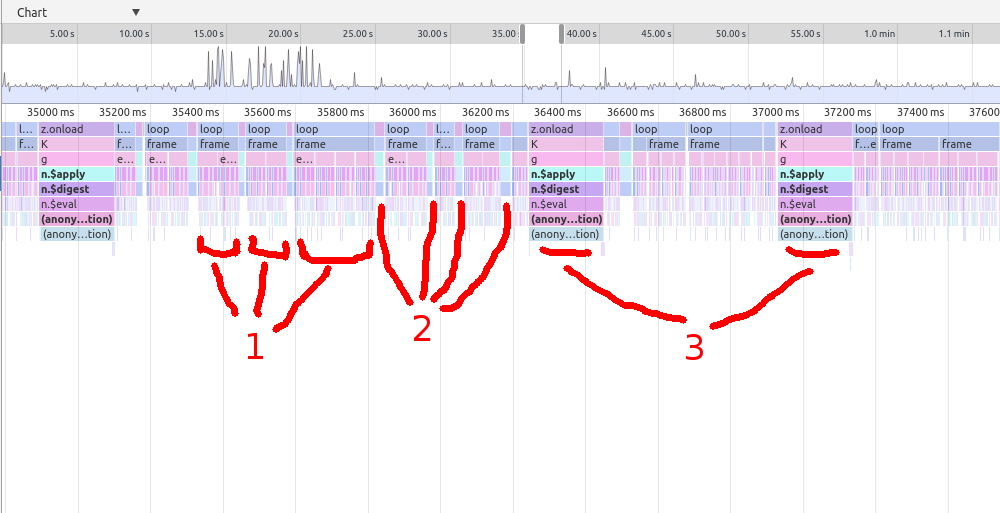This screenshot has height=513, width=1000.
Task: Open the Chart view dropdown
Action: tap(135, 13)
